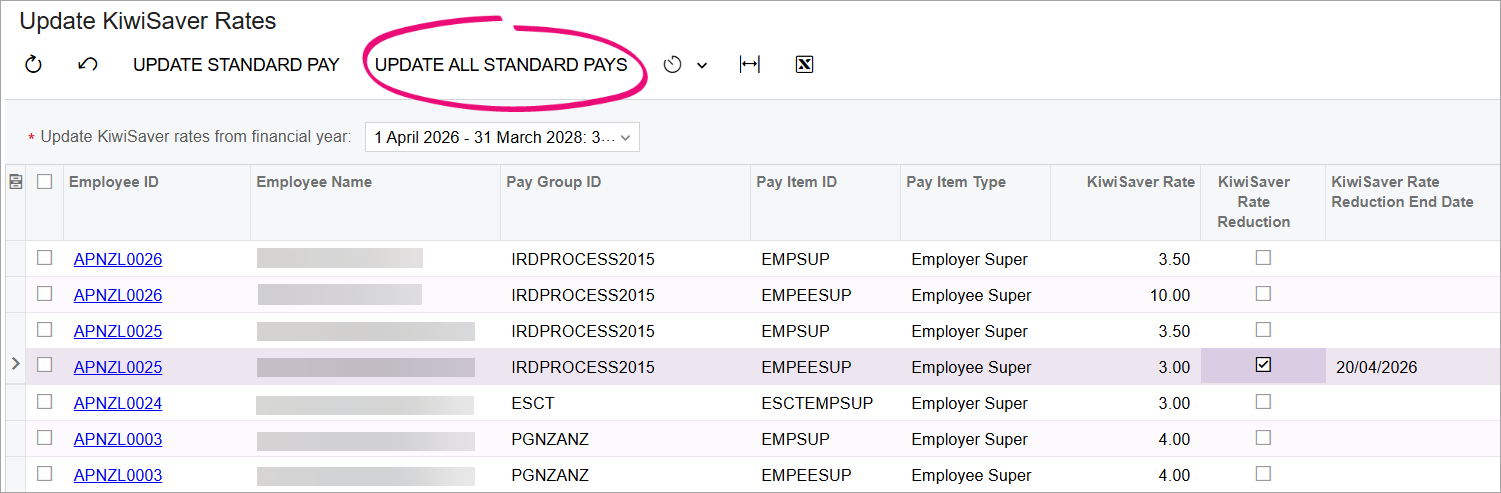Tick the select-all checkbox in header
The width and height of the screenshot is (1501, 493).
44,182
